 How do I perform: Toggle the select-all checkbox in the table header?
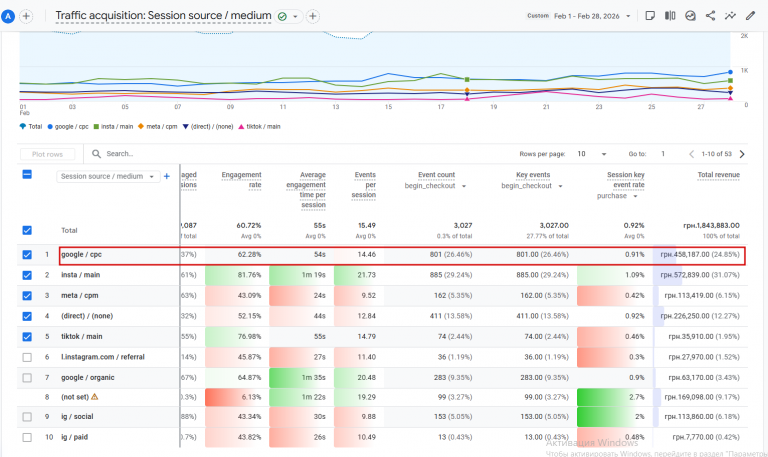tap(27, 174)
